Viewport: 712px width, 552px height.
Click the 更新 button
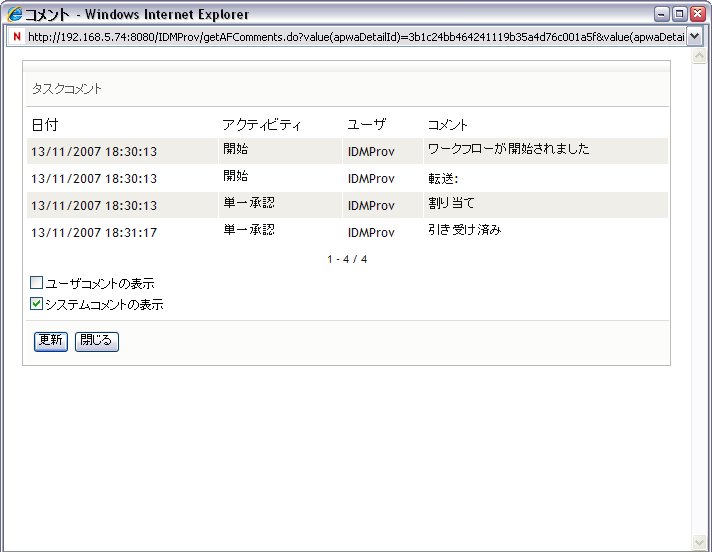tap(51, 341)
